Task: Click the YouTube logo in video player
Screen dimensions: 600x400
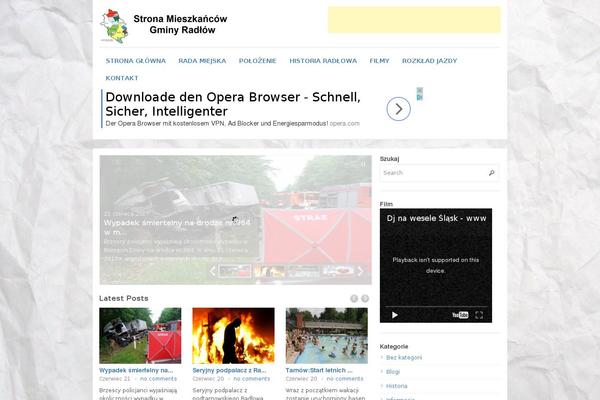Action: click(x=460, y=315)
